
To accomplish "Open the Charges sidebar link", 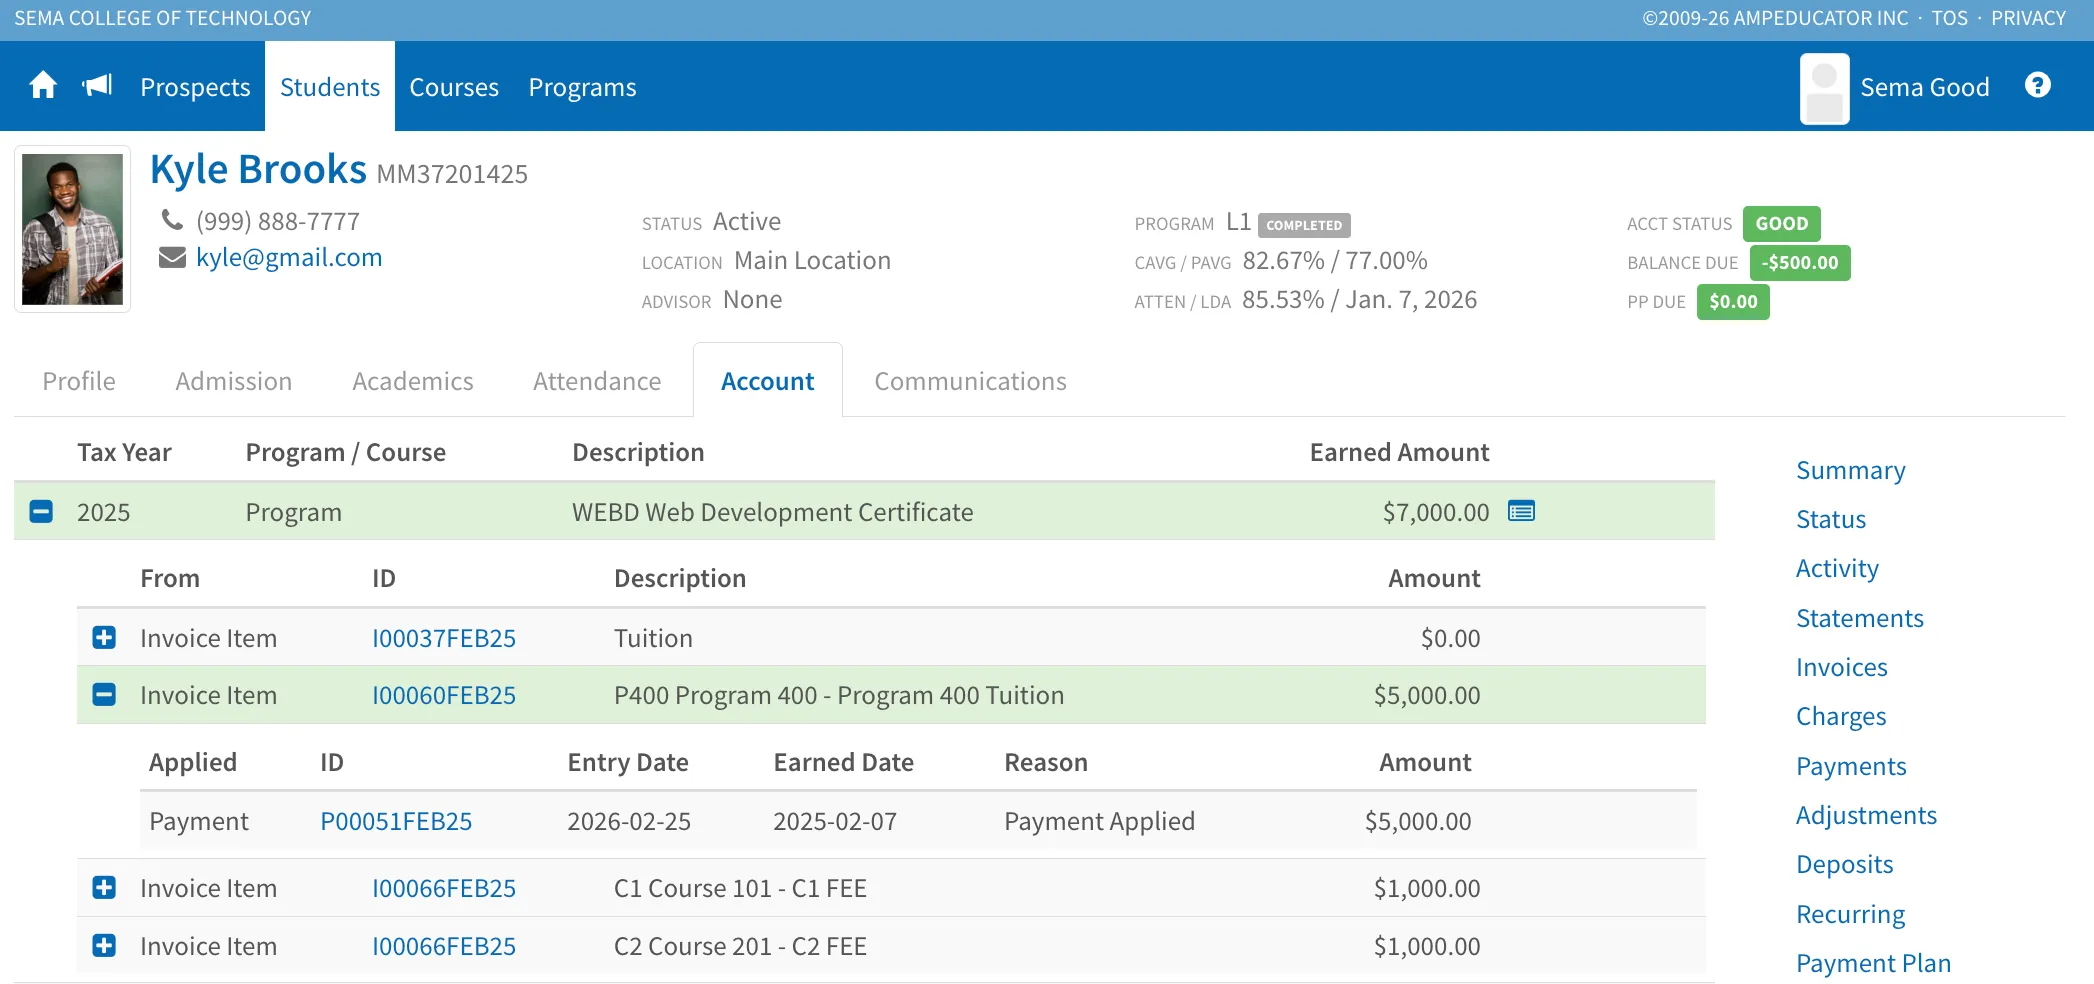I will tap(1841, 716).
